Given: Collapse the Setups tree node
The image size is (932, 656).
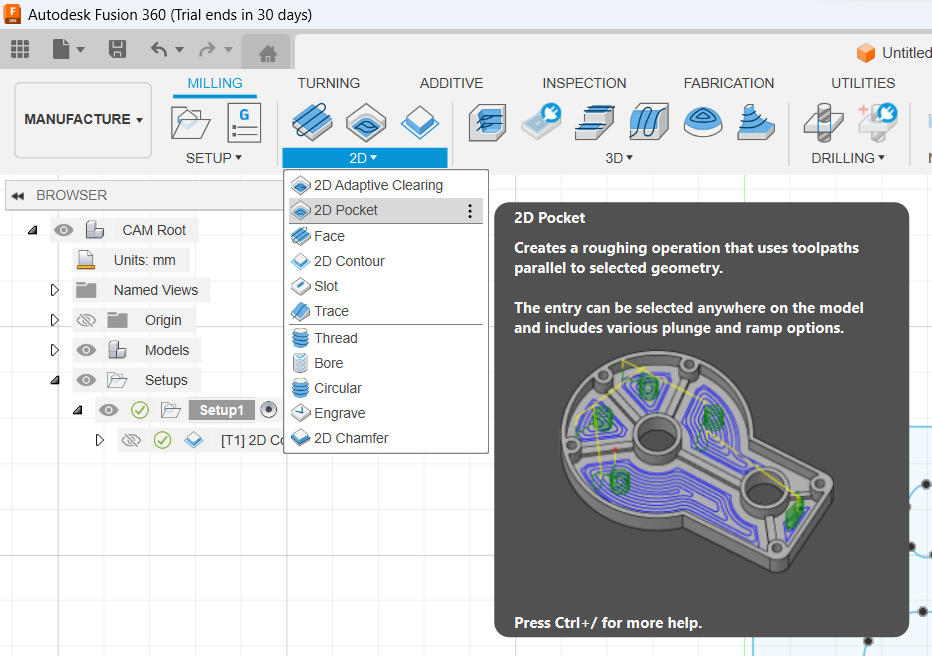Looking at the screenshot, I should (55, 380).
